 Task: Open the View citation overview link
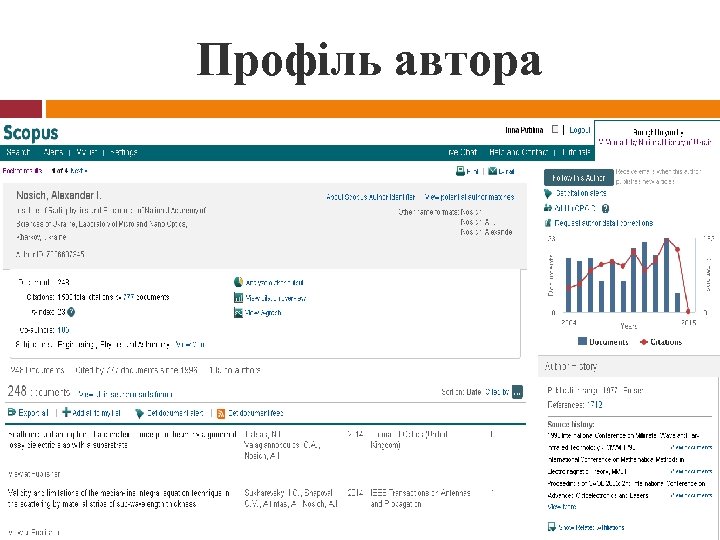coord(276,298)
